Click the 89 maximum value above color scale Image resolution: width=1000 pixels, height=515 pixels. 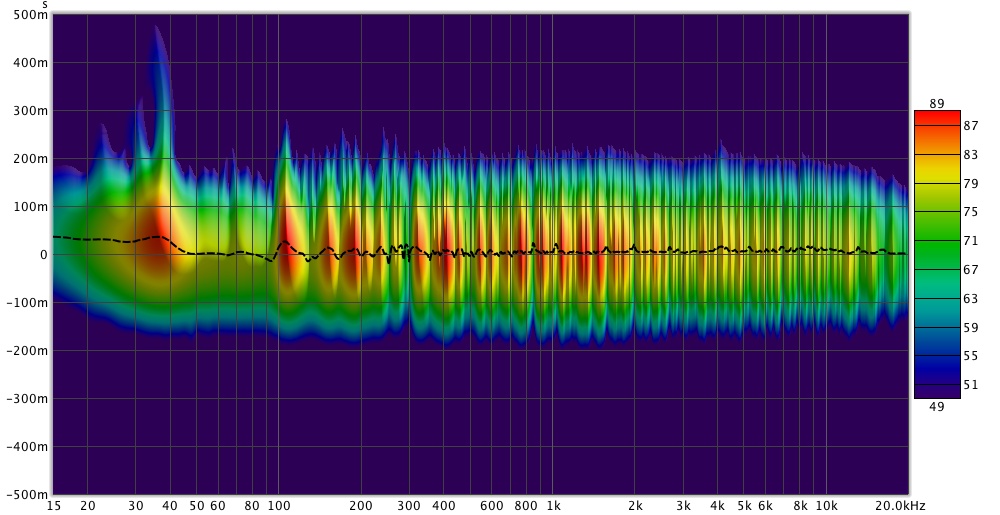pos(937,103)
